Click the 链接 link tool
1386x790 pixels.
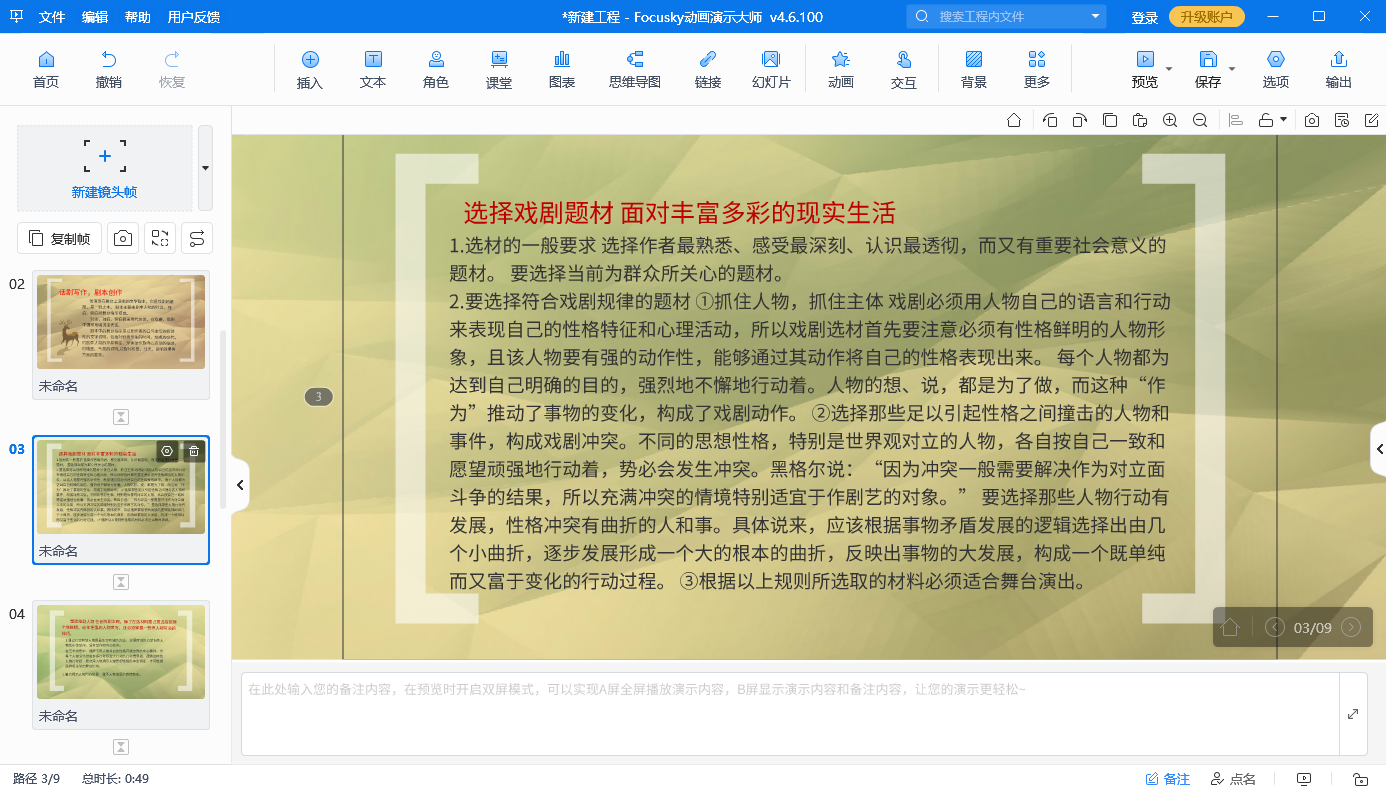[x=708, y=69]
